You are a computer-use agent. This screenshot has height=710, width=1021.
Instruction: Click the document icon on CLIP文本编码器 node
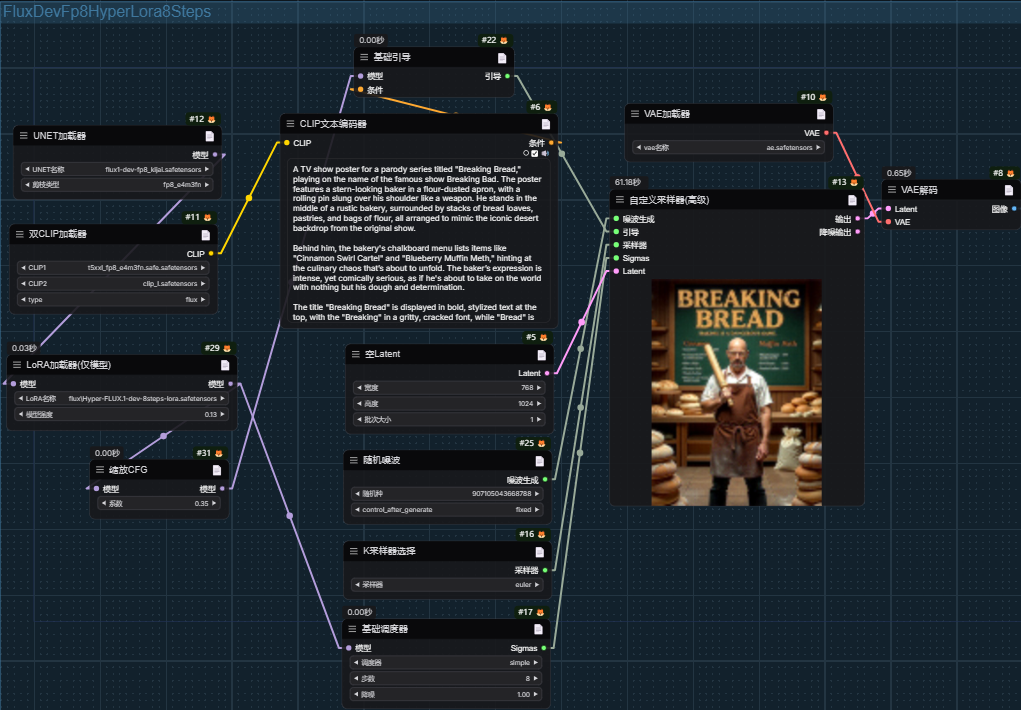(546, 124)
